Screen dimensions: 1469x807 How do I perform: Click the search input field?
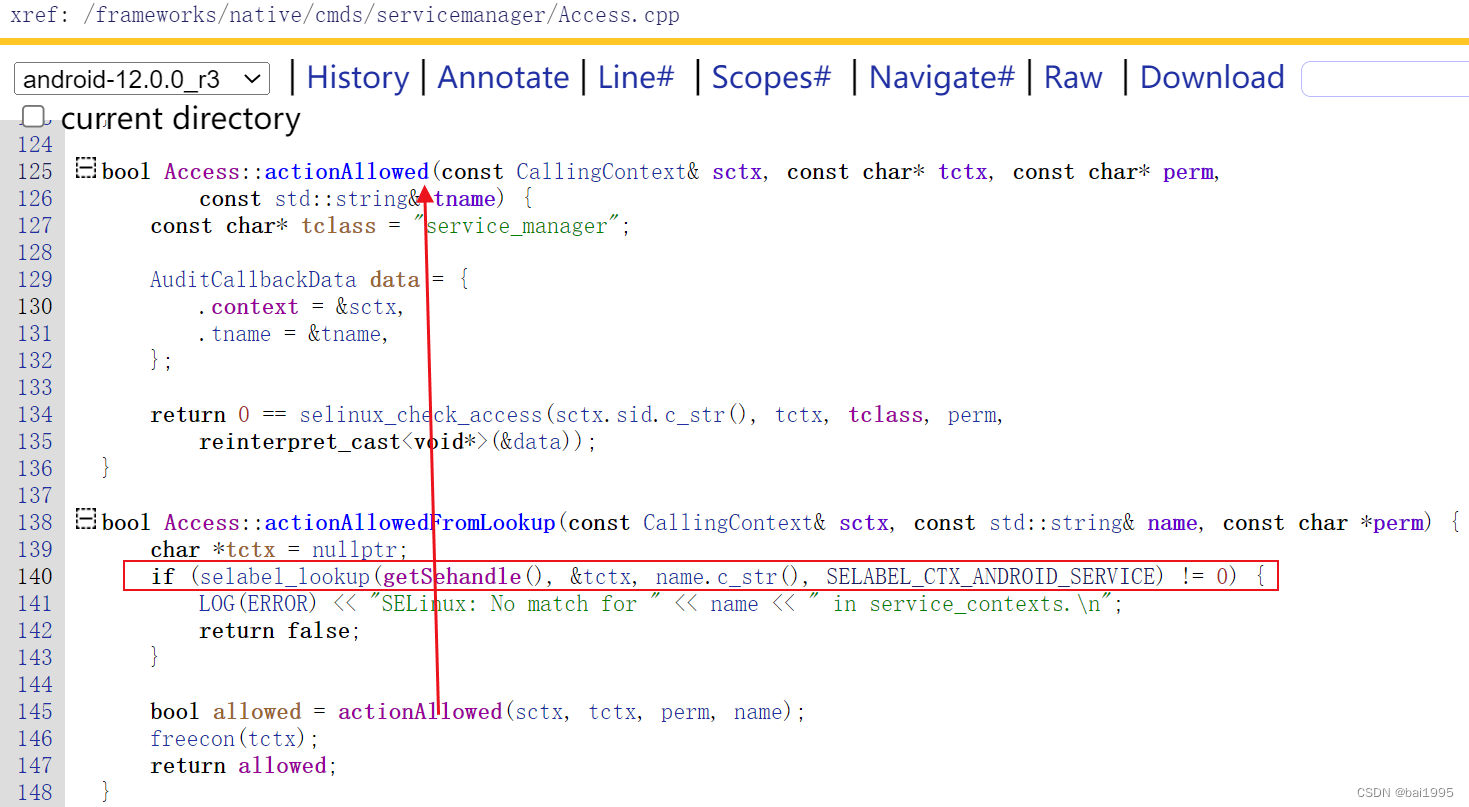[1384, 78]
